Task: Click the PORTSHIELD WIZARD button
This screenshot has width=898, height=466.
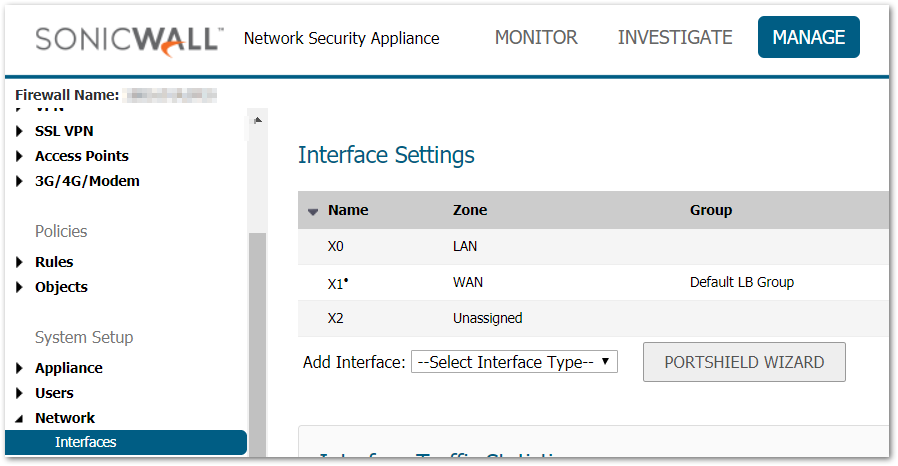Action: tap(744, 362)
